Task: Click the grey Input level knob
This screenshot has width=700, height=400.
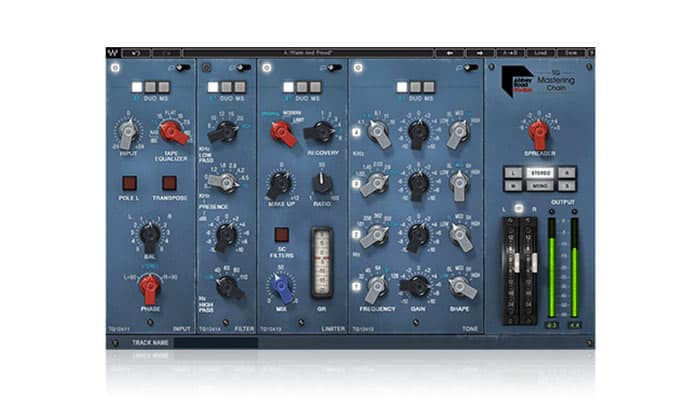Action: [128, 132]
